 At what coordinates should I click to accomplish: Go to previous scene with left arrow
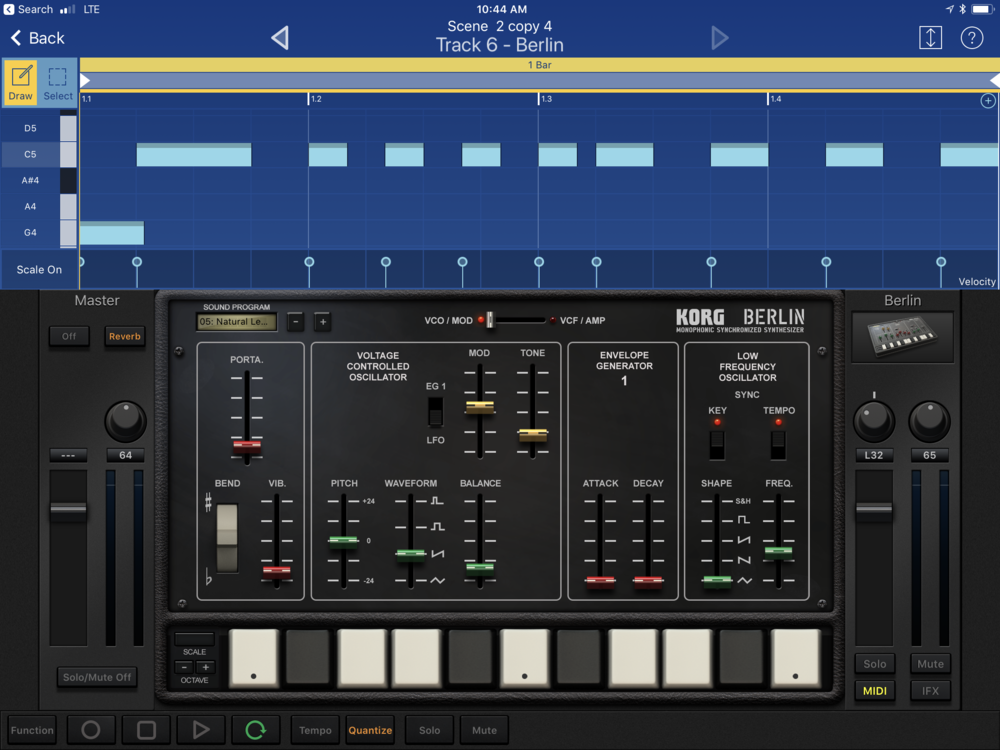tap(280, 38)
